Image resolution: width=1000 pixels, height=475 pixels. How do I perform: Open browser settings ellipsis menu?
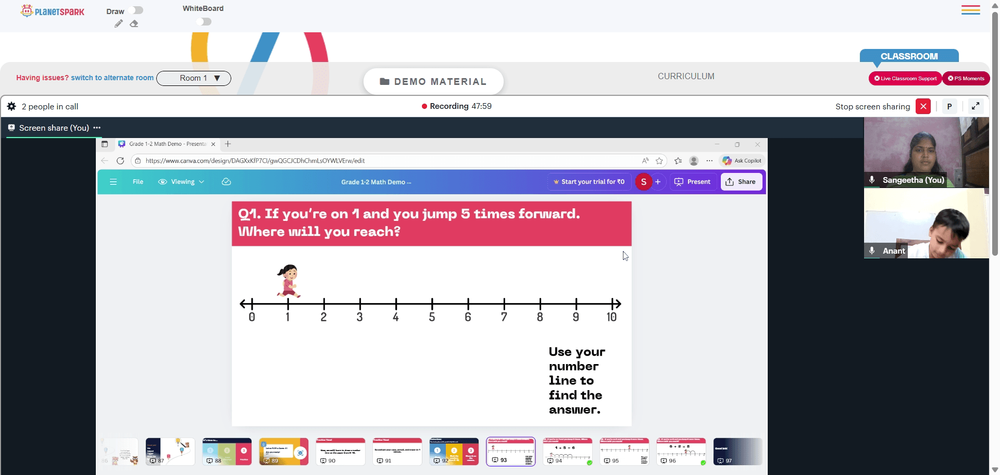(x=709, y=161)
